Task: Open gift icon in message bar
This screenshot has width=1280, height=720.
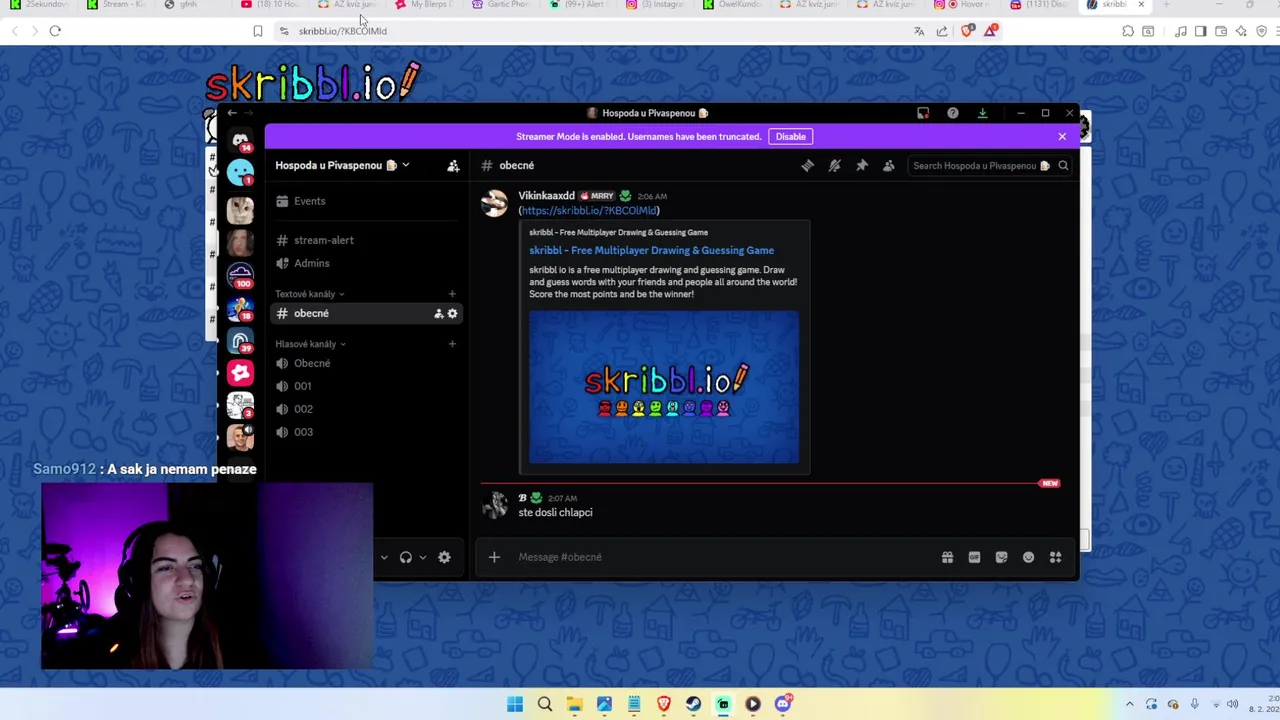Action: point(947,557)
